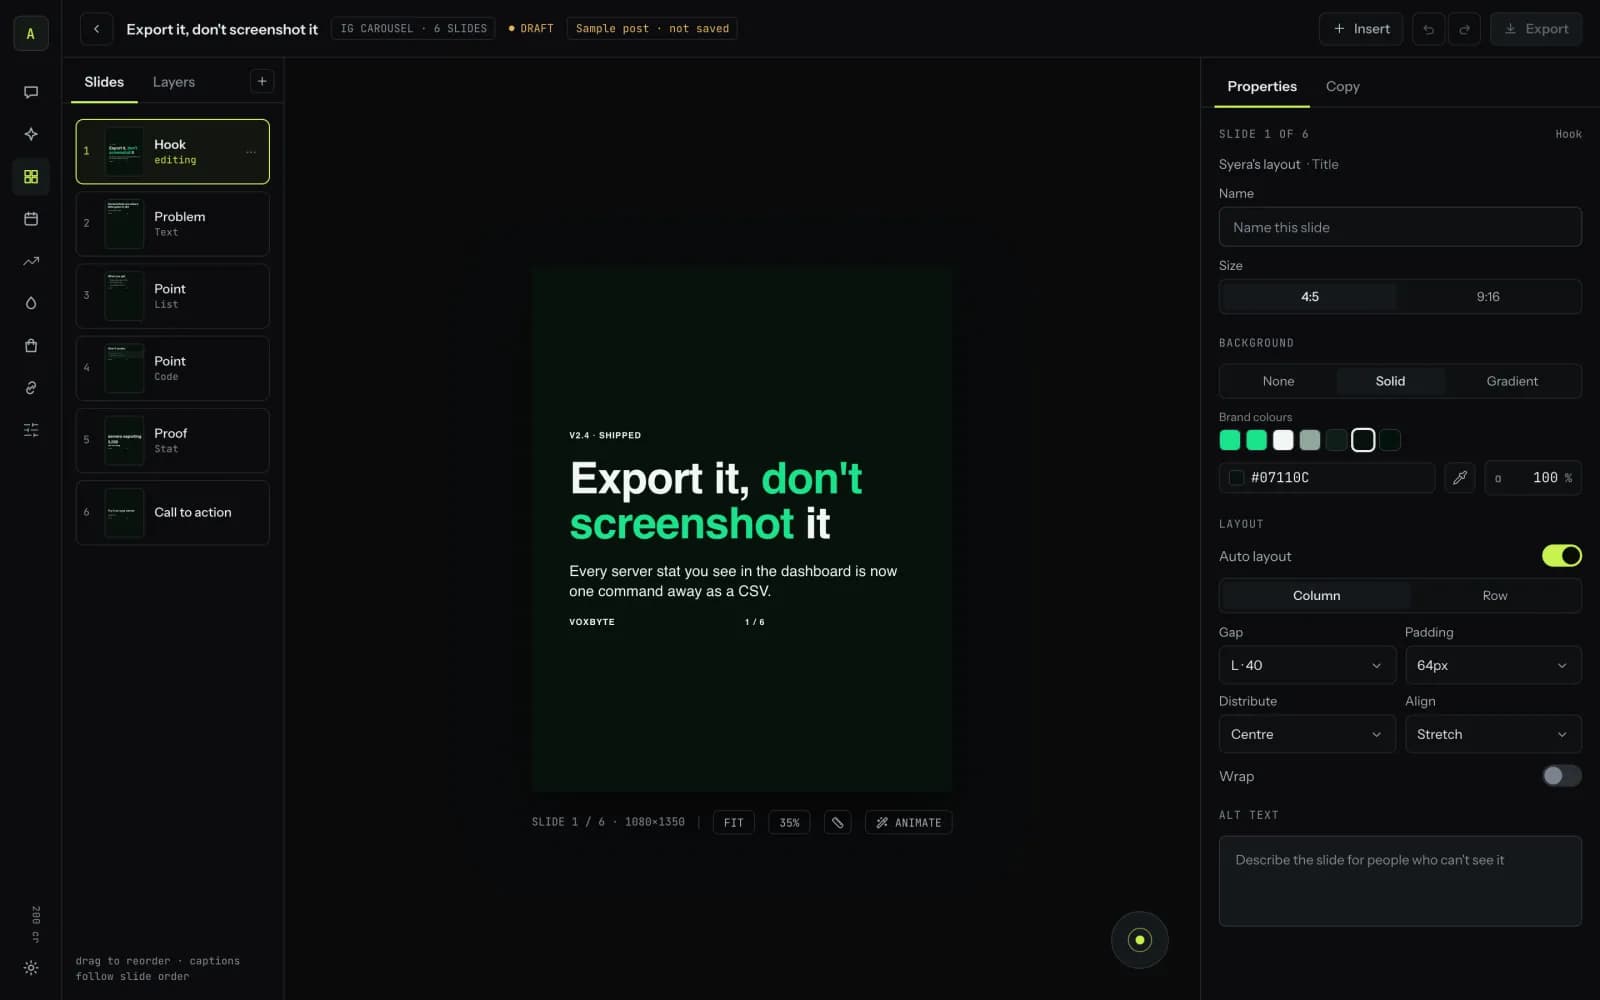Expand the Align dropdown set to Stretch

(x=1493, y=735)
